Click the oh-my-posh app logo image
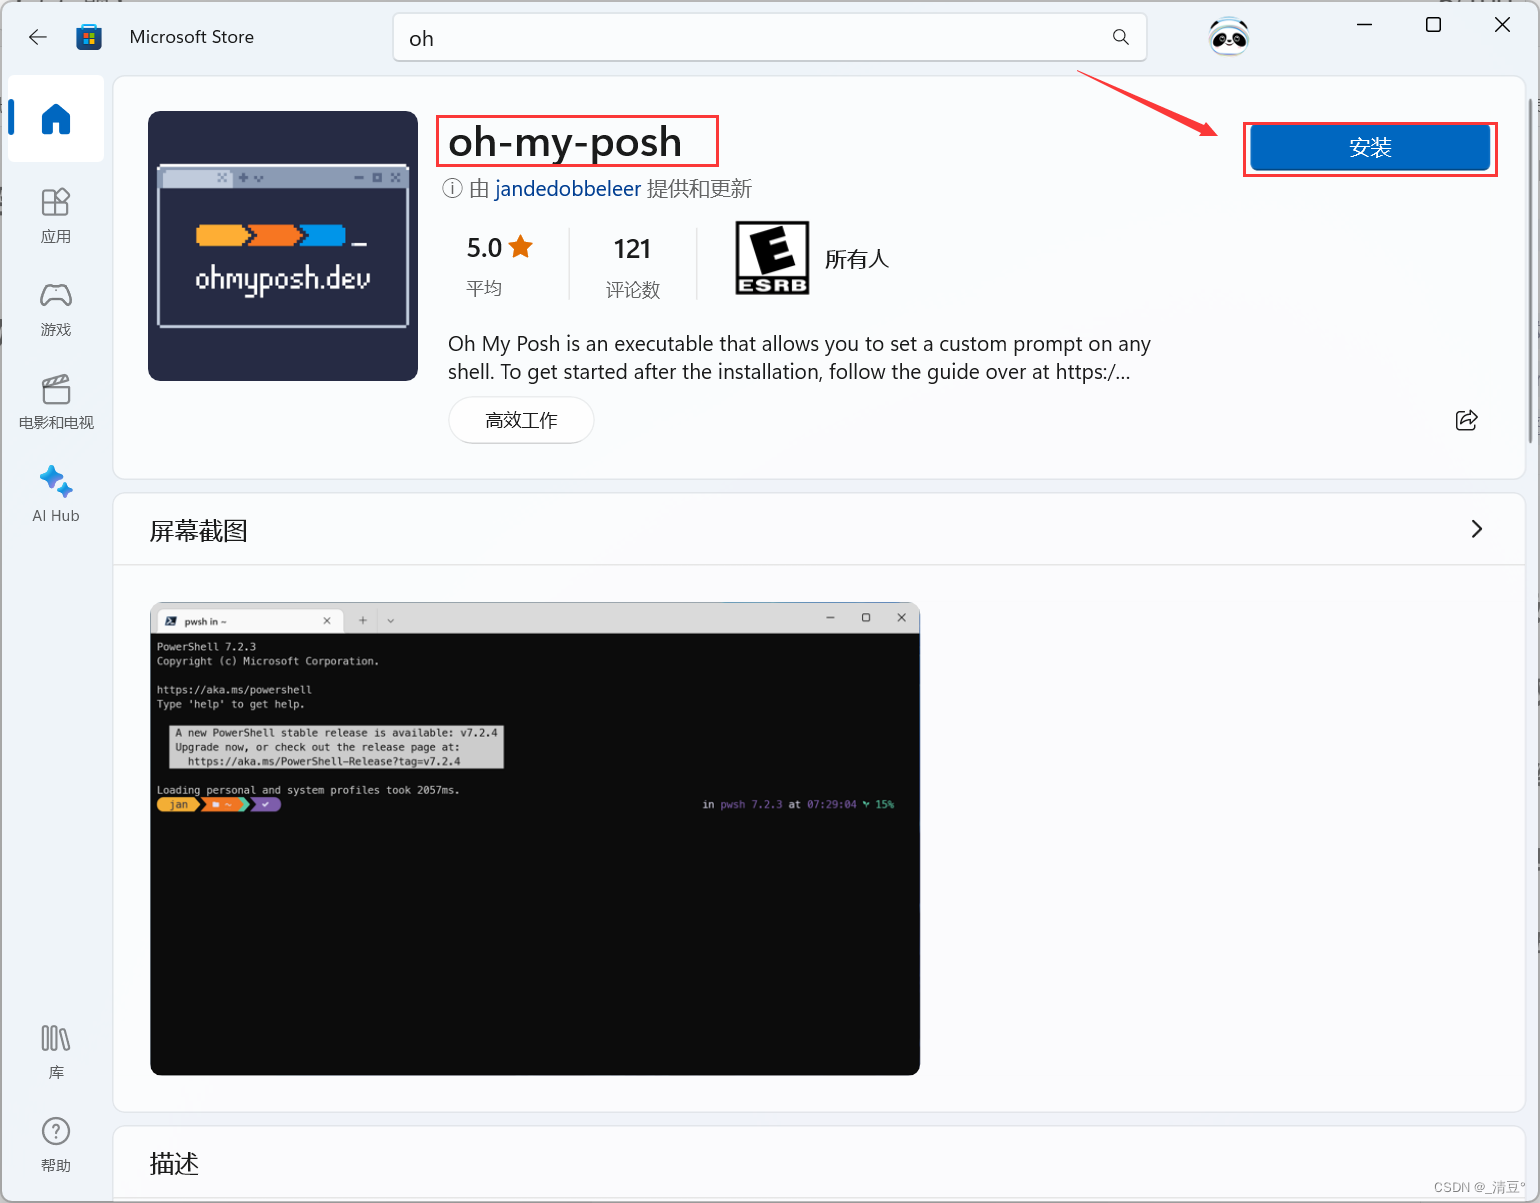Viewport: 1540px width, 1203px height. [x=283, y=246]
